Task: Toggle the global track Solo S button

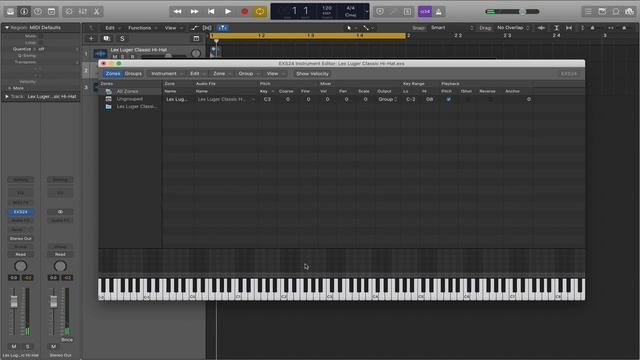Action: [x=122, y=38]
